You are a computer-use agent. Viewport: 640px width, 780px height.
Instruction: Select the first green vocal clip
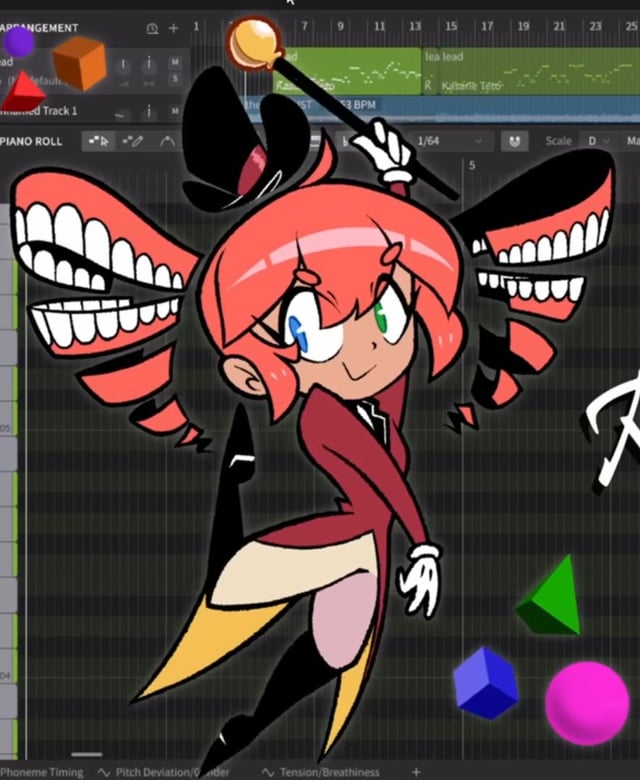(x=347, y=71)
